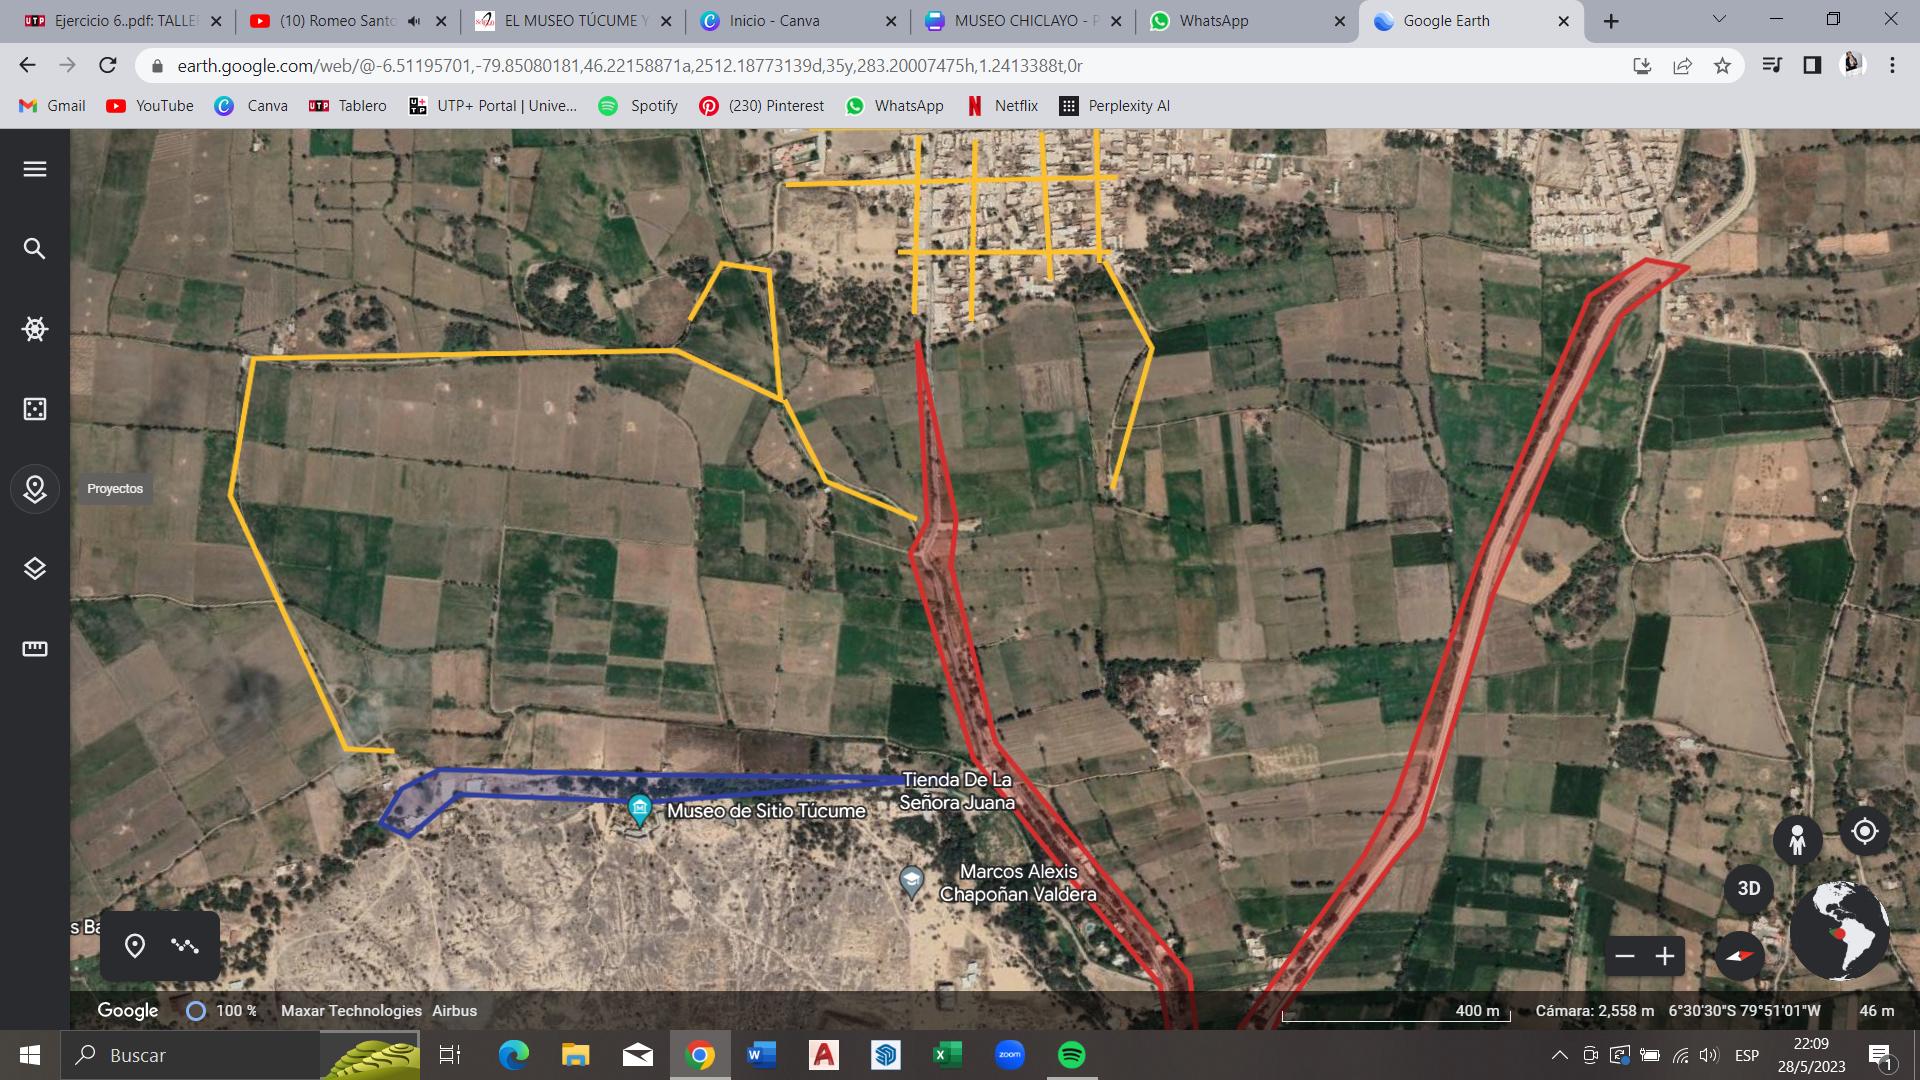
Task: Switch to MUSEO CHICLAYO tab
Action: coord(1020,21)
